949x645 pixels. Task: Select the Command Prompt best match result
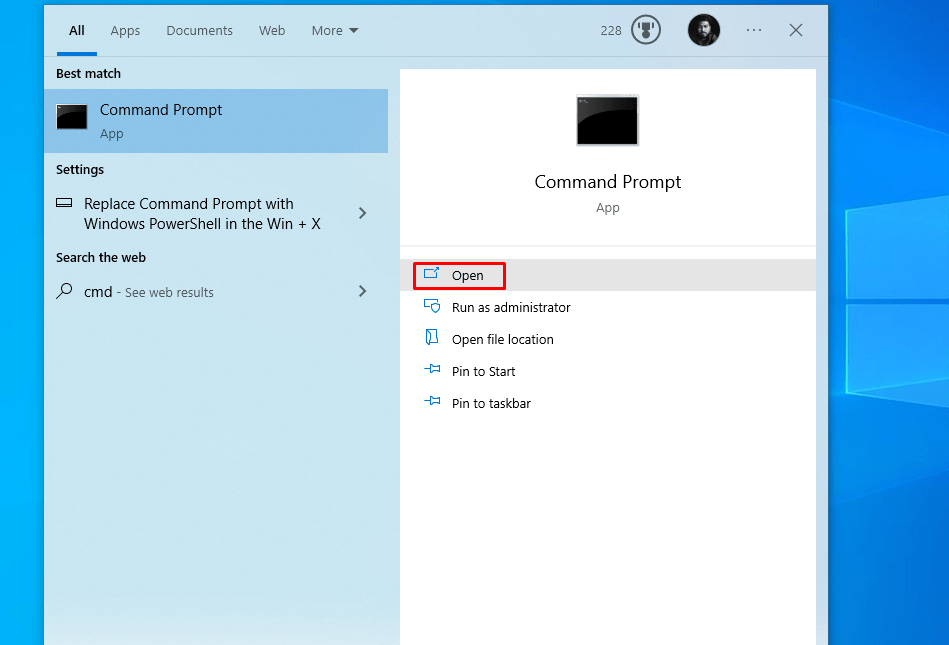[x=216, y=121]
